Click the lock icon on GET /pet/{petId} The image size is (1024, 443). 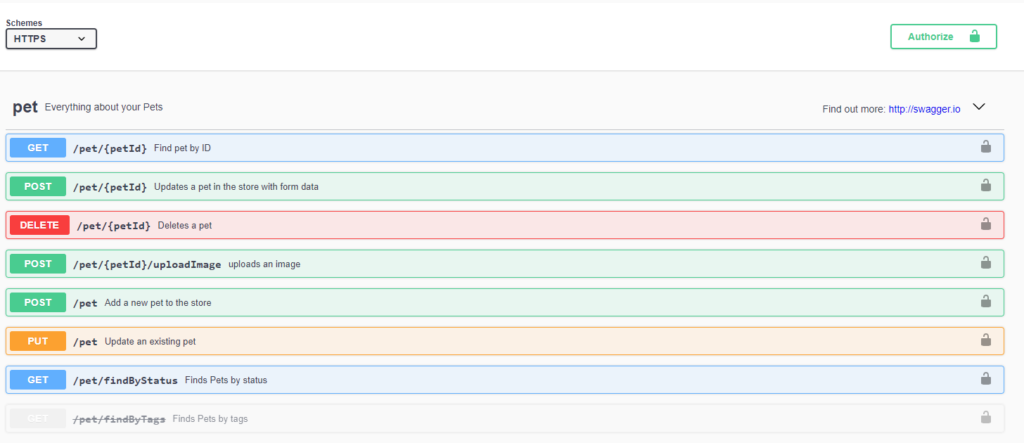(x=985, y=148)
